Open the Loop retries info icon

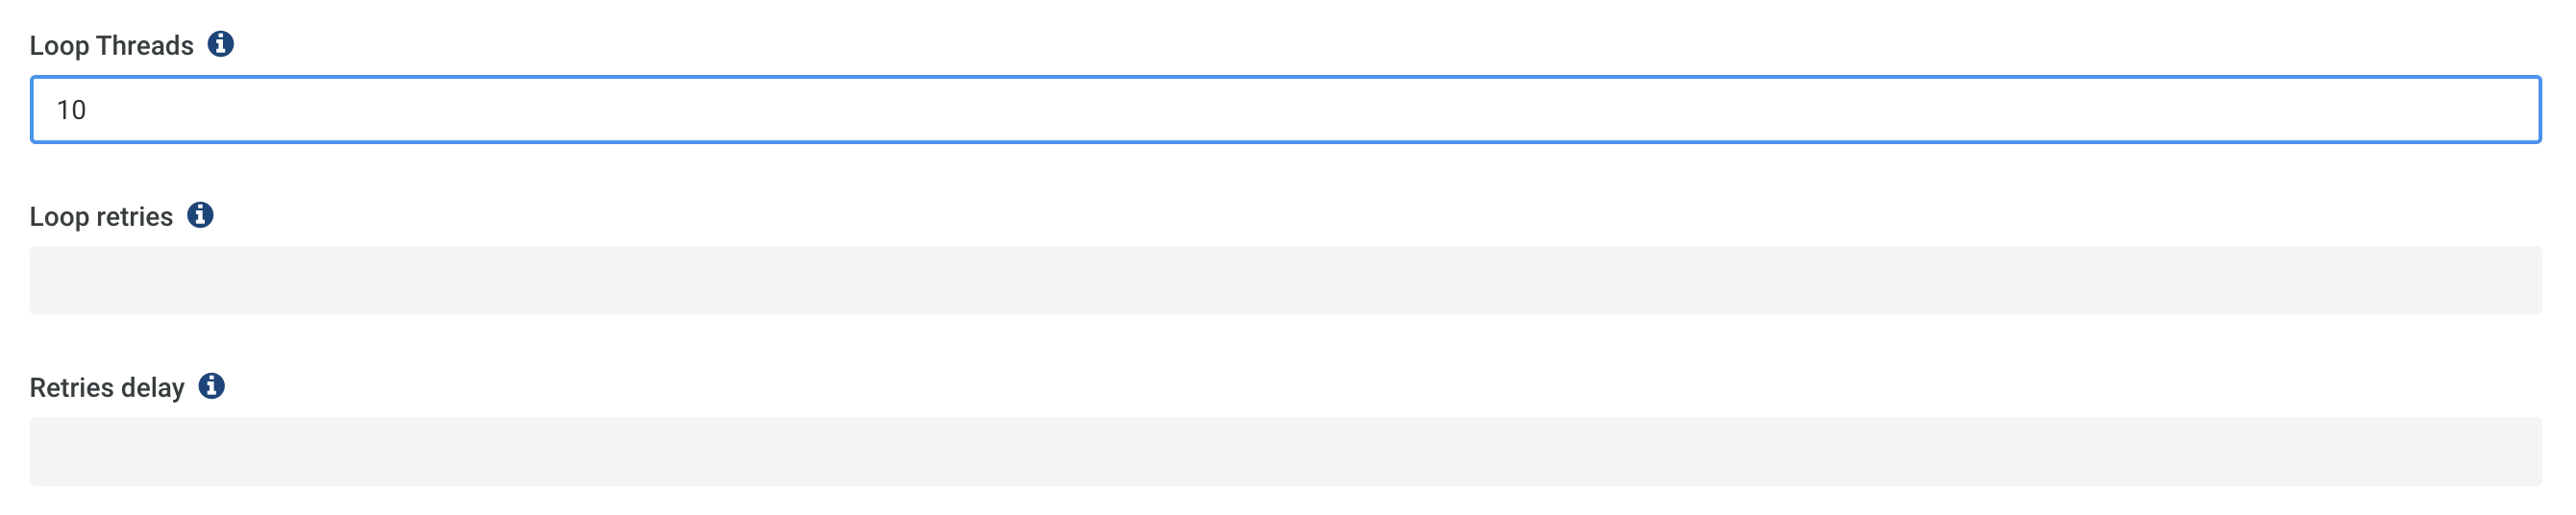coord(200,215)
